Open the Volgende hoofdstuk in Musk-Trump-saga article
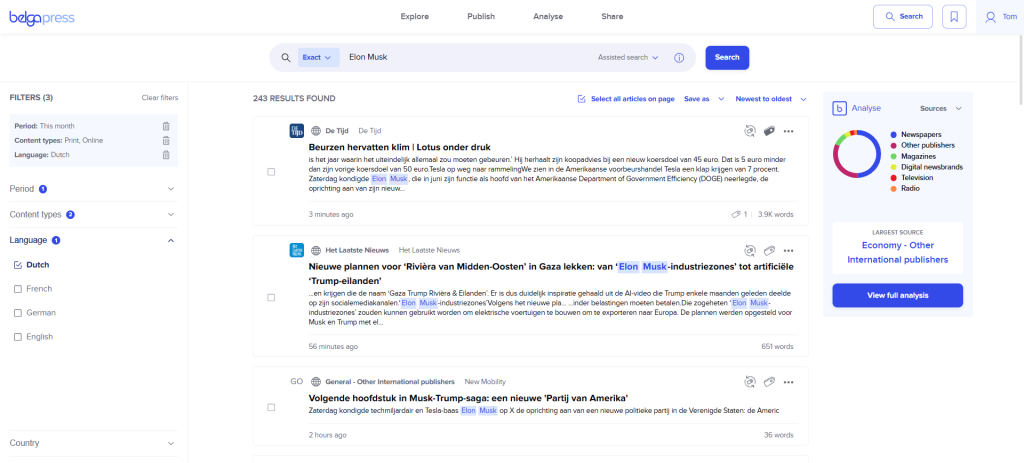 (468, 398)
